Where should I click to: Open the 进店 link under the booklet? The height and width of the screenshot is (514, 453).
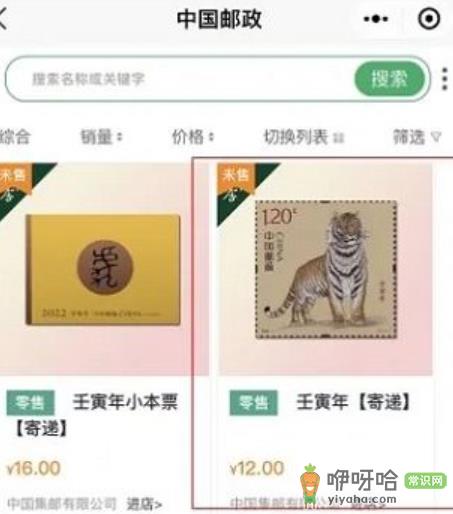tap(144, 504)
